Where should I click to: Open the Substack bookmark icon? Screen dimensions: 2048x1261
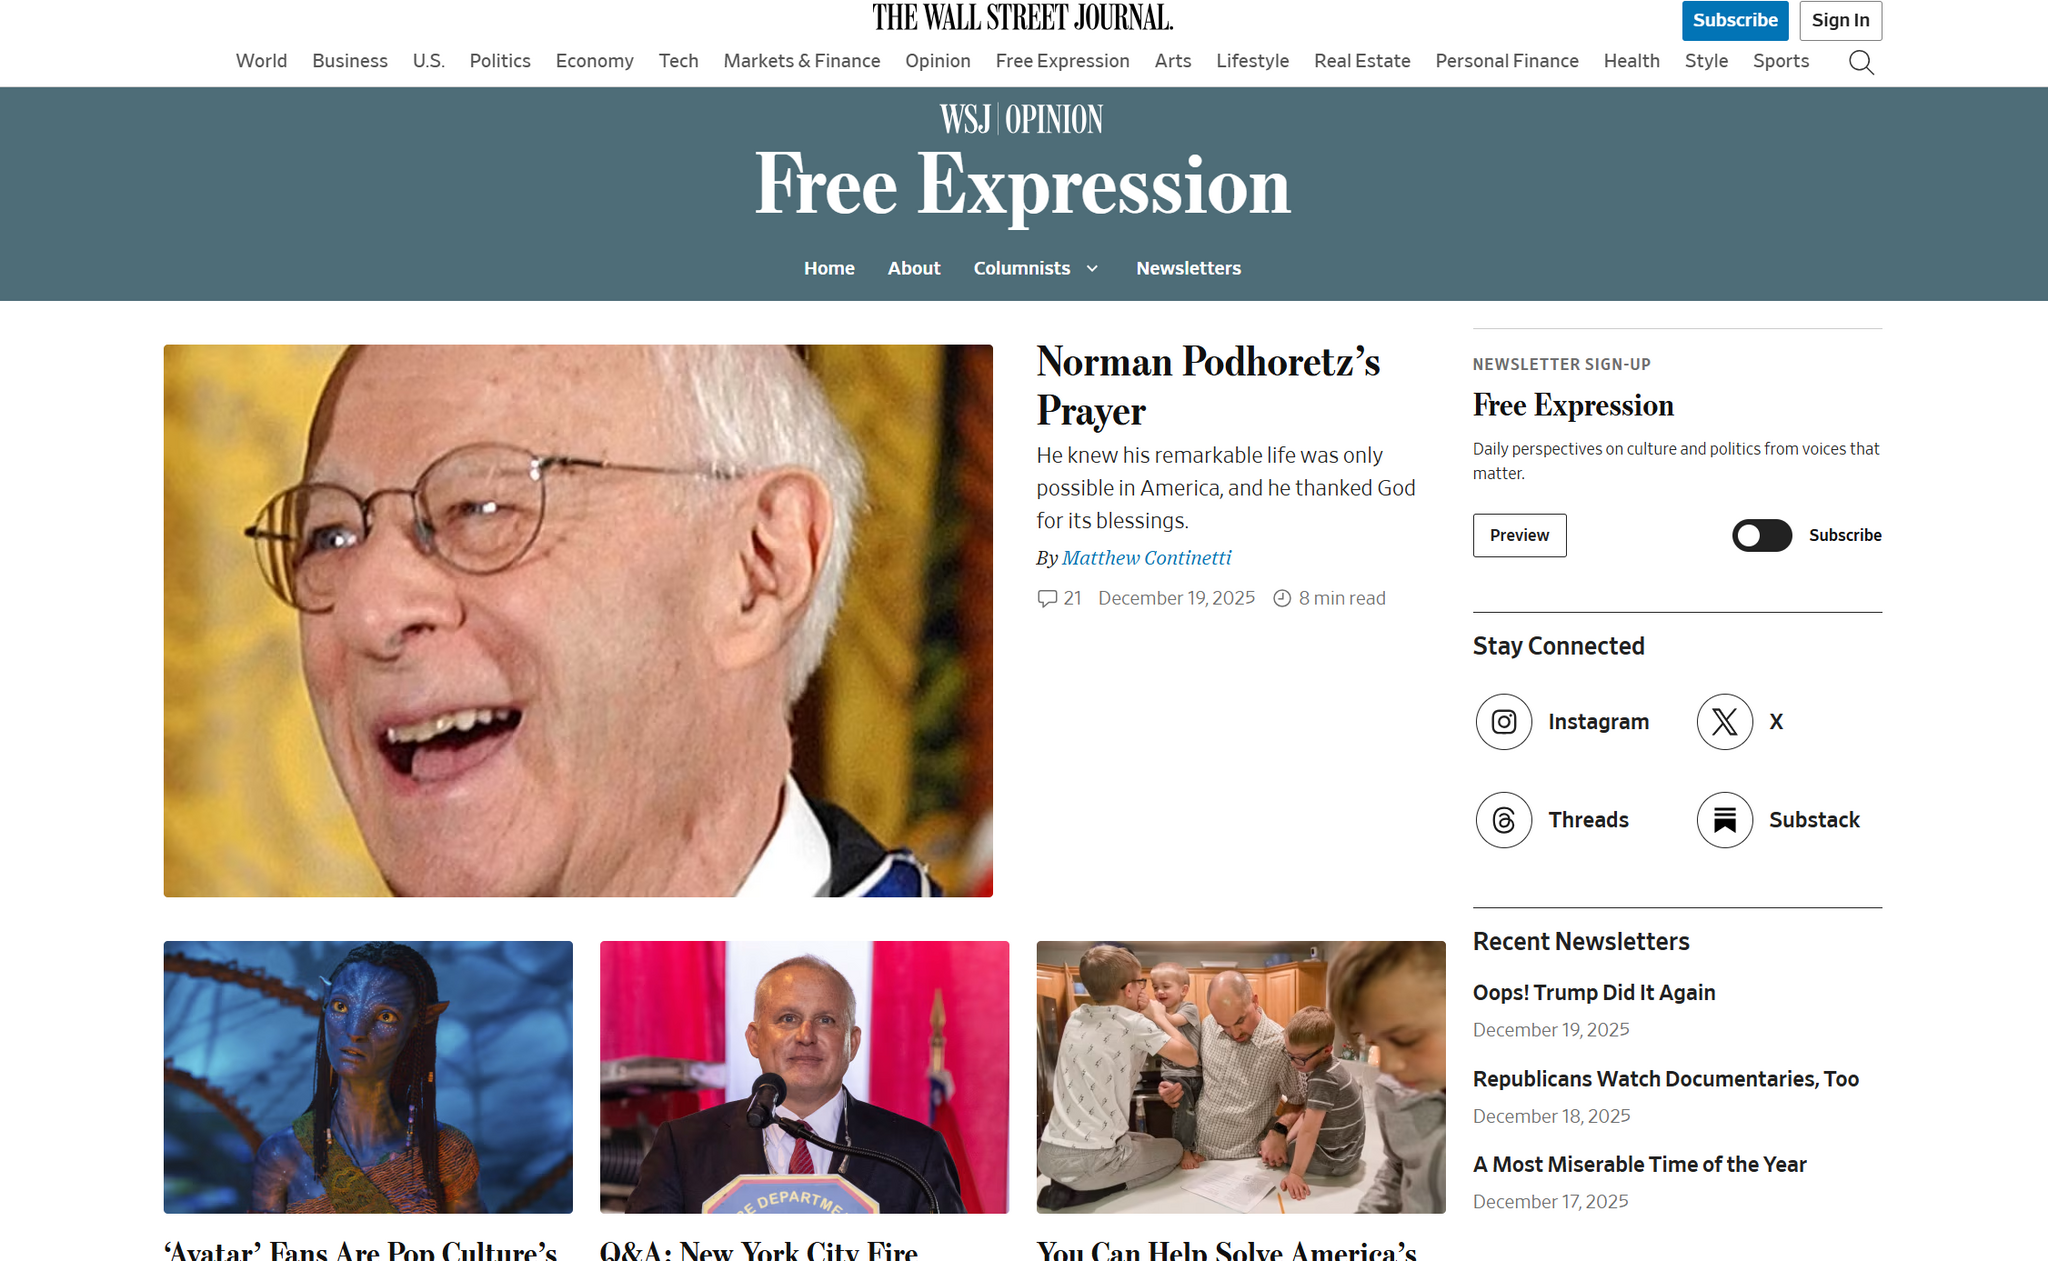[x=1725, y=820]
